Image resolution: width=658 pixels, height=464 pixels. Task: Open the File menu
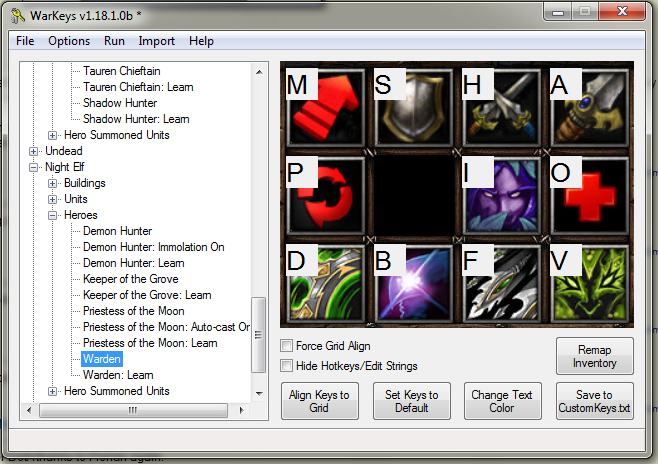[x=25, y=41]
